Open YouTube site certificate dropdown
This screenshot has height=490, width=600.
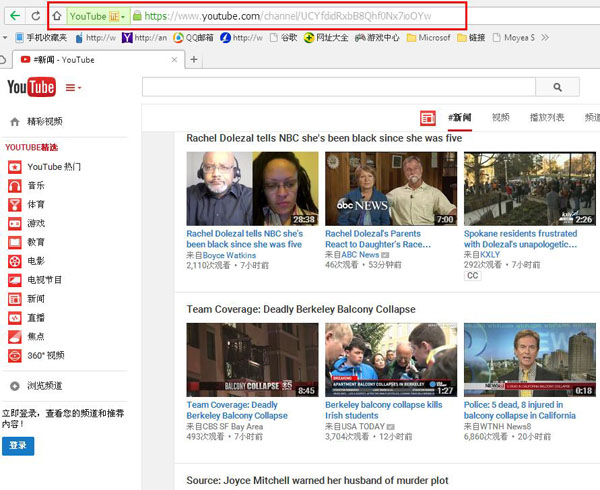98,16
